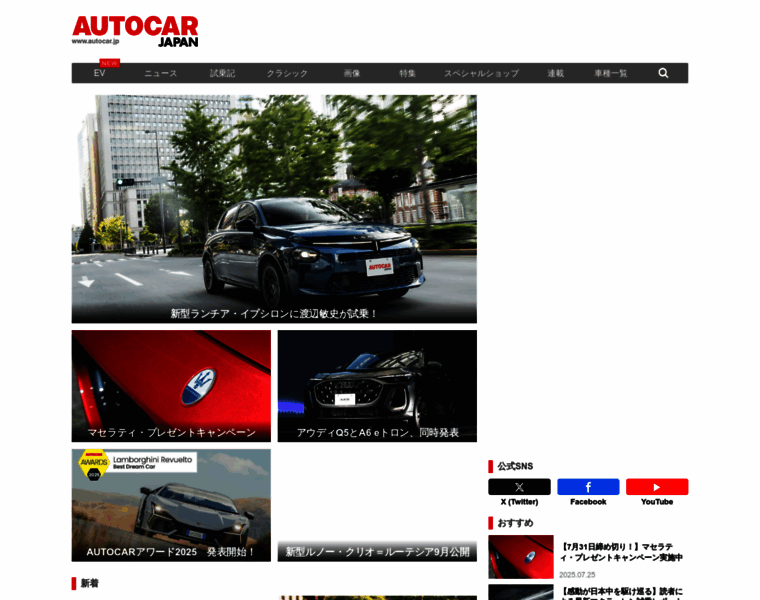Open the マセラティ・プレゼントキャンペーン card
The width and height of the screenshot is (760, 600).
(171, 386)
